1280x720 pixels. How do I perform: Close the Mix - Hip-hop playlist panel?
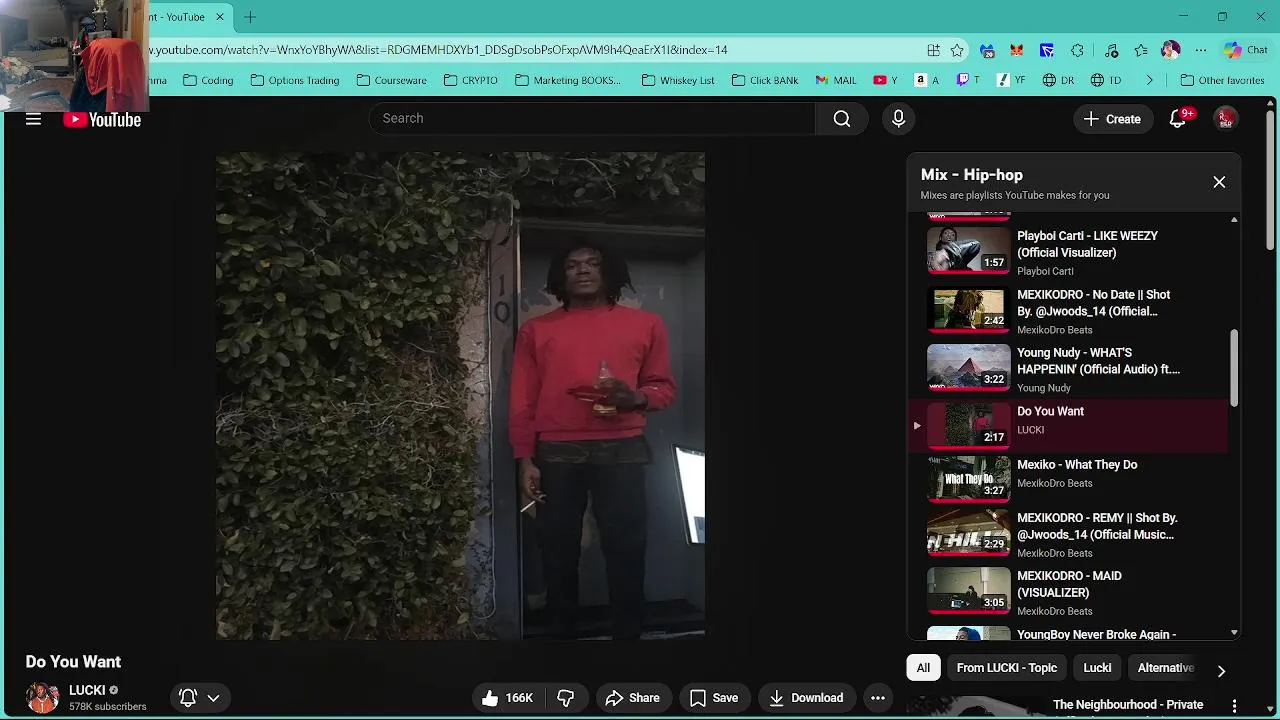click(1219, 182)
